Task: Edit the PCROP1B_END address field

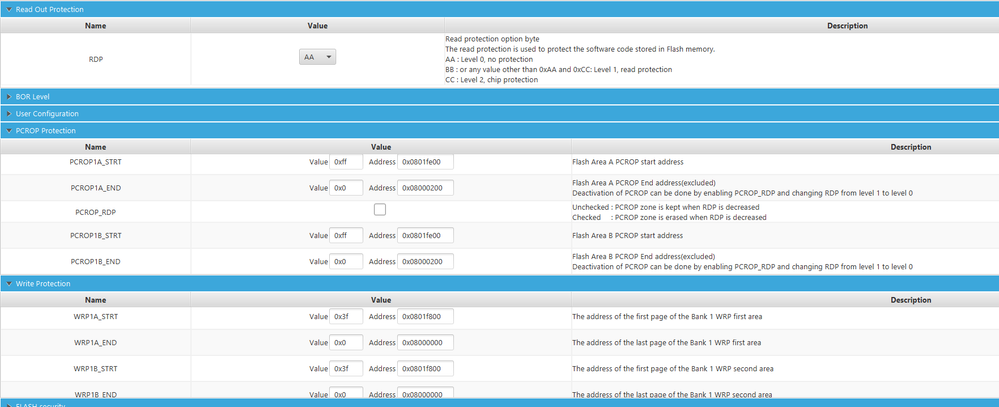Action: 425,262
